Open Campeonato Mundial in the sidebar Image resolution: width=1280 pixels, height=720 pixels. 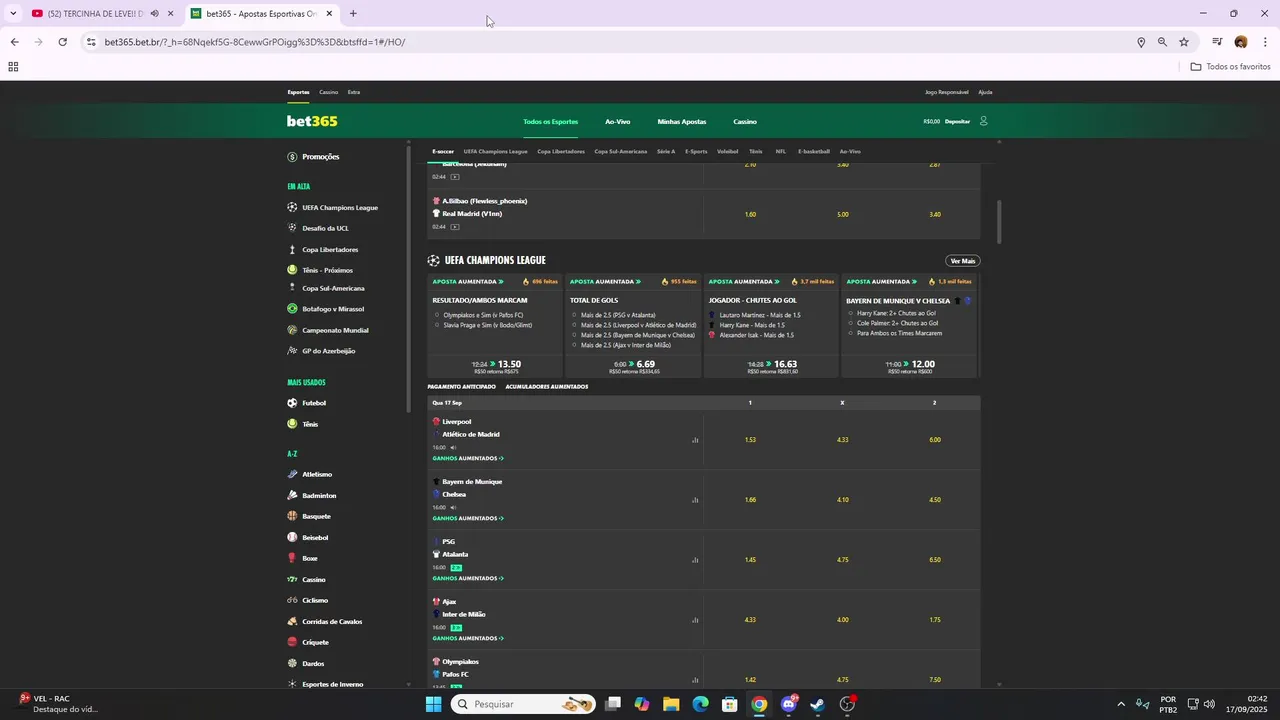335,330
